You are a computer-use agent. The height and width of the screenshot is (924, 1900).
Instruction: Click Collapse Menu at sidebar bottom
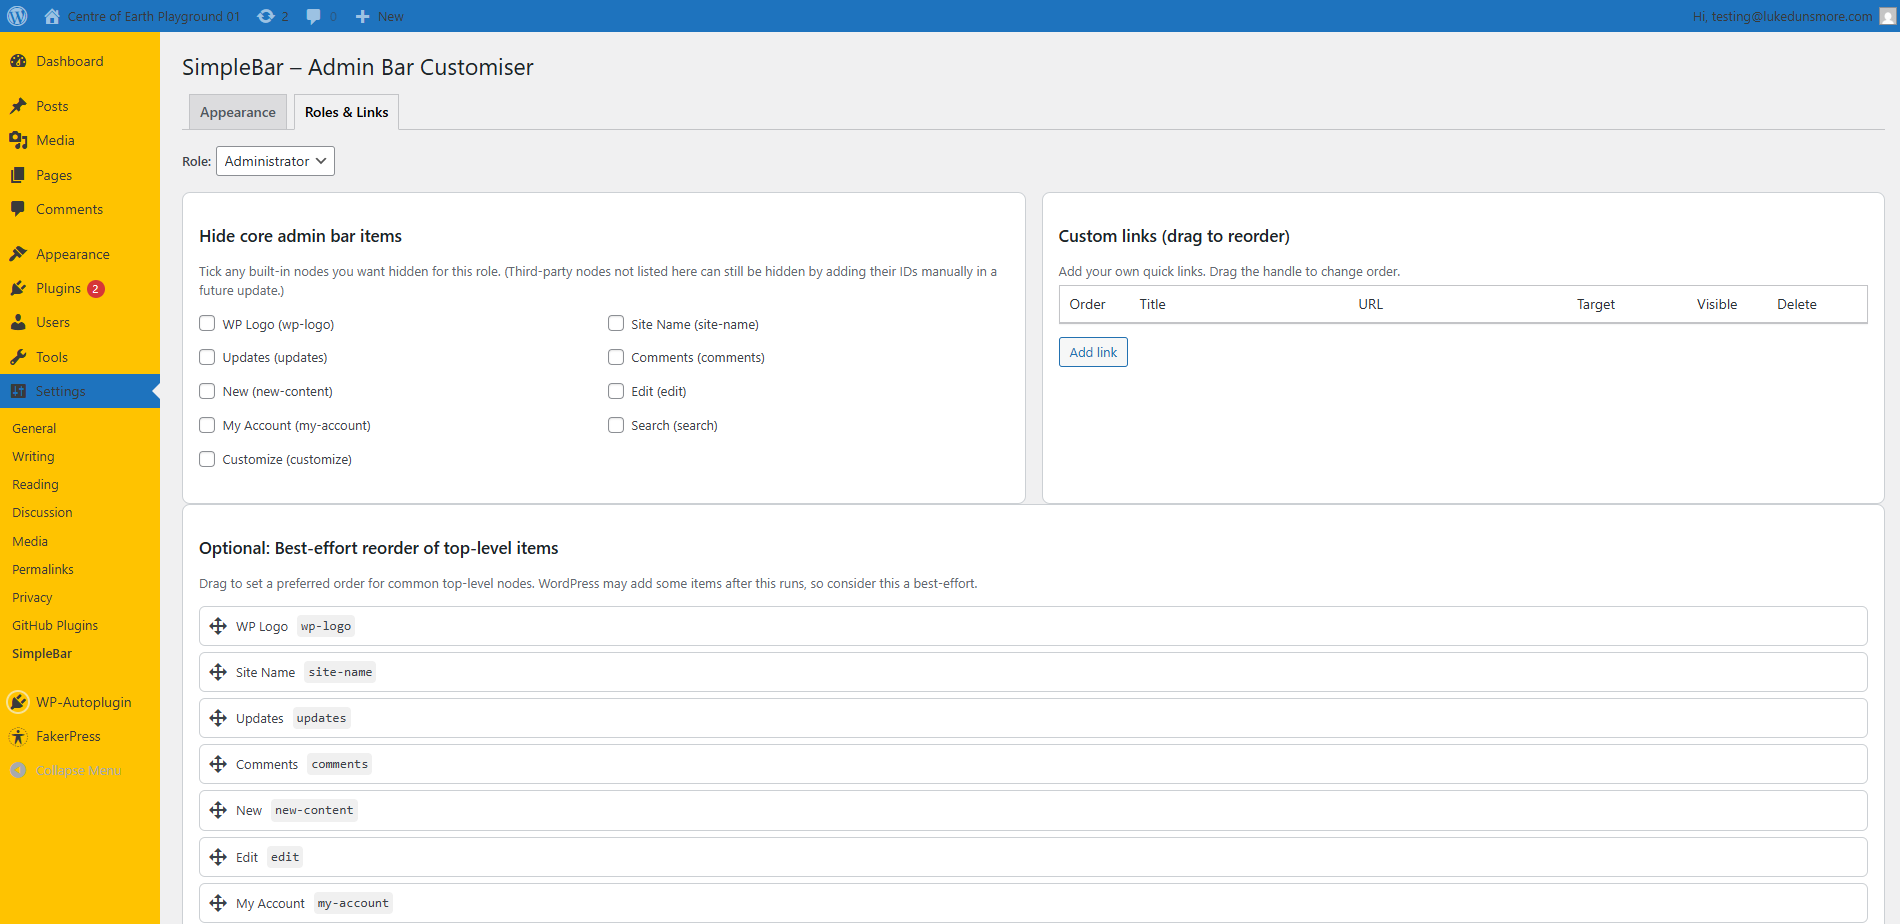(66, 770)
